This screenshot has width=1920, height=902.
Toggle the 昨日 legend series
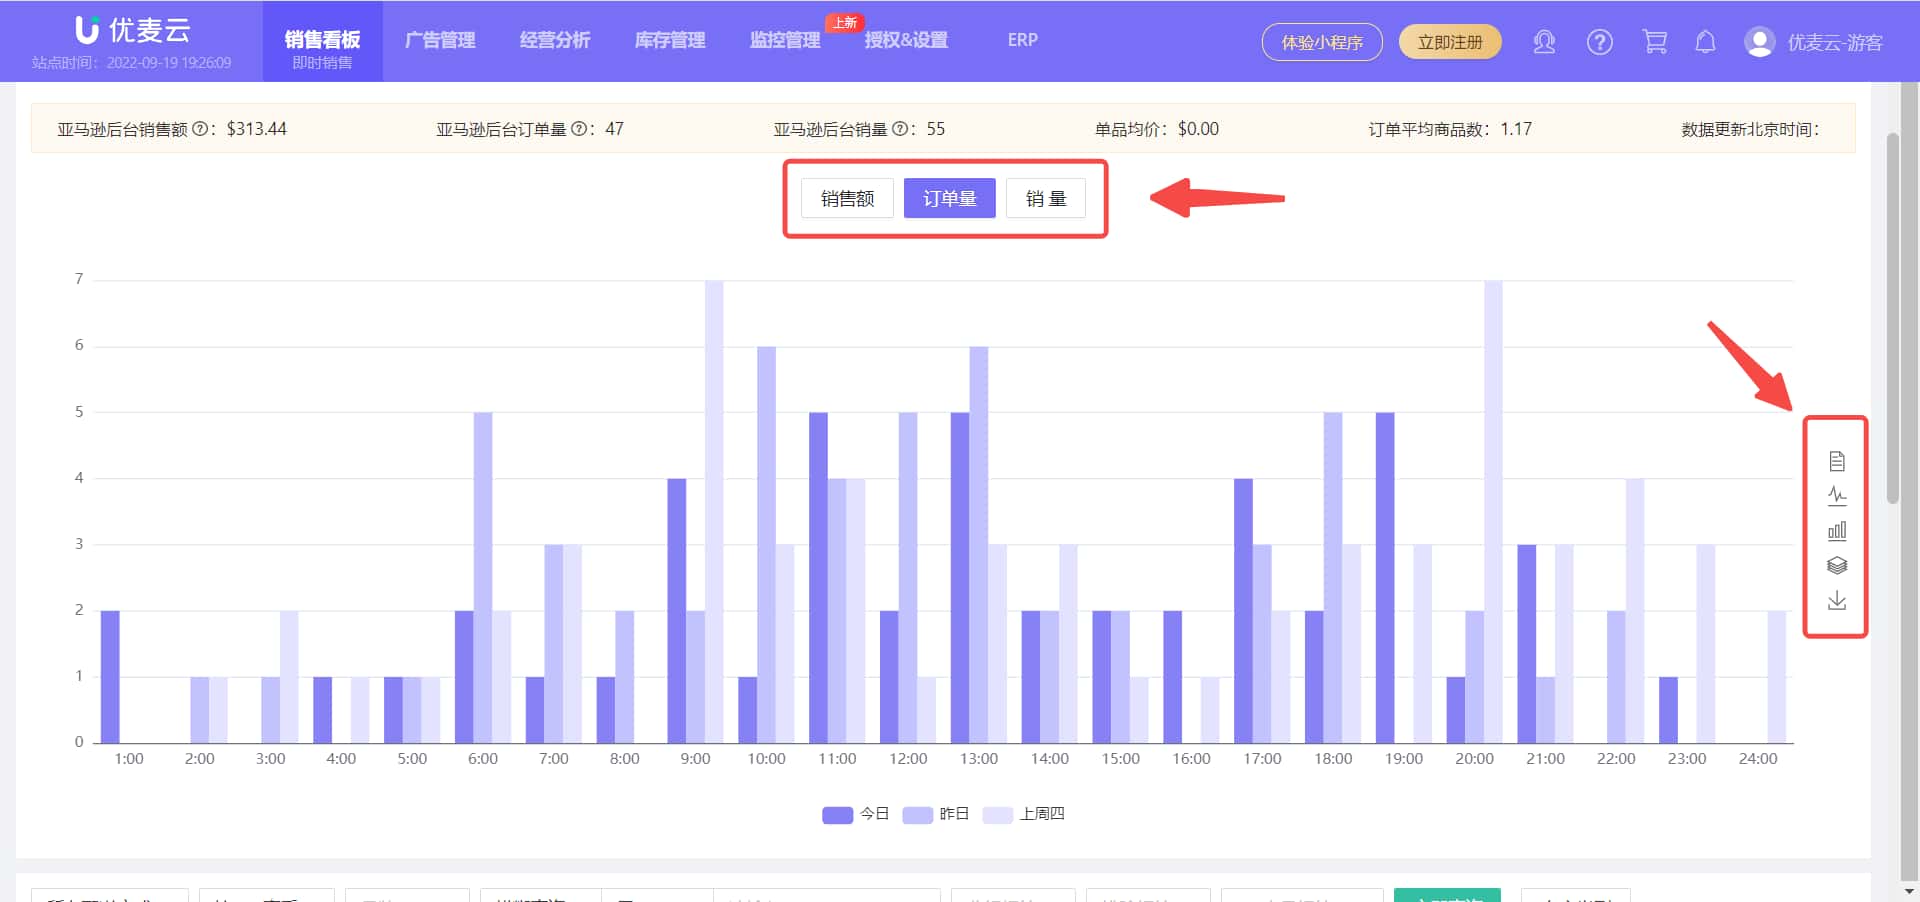click(936, 814)
